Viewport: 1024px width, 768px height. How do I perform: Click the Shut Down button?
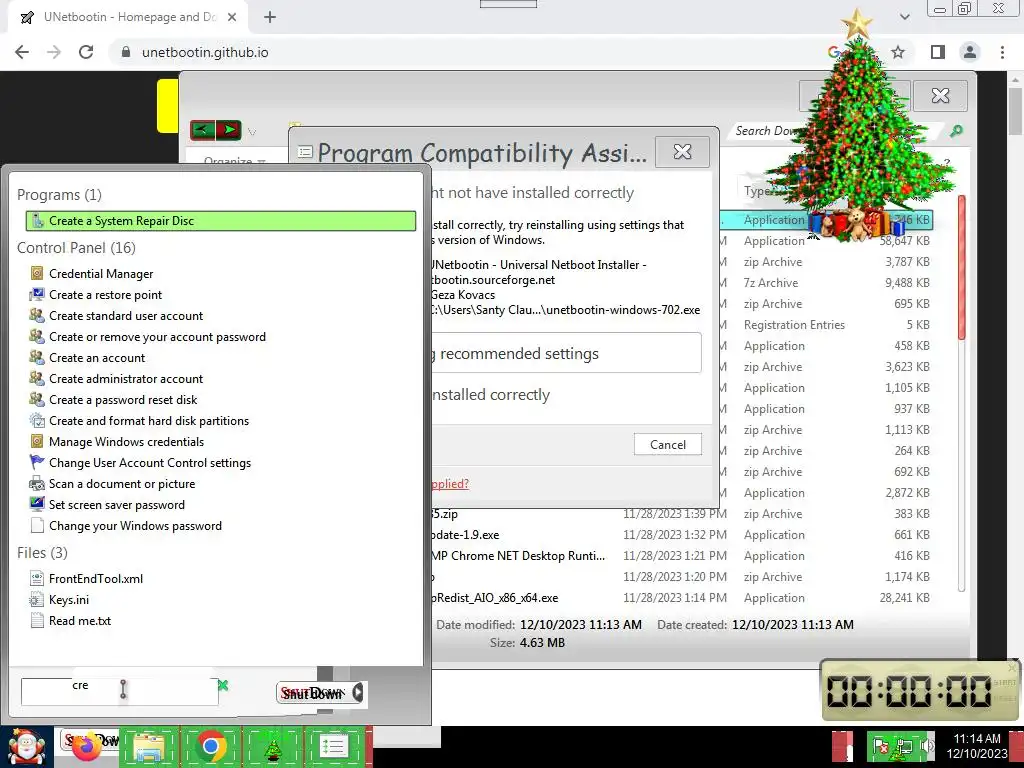(314, 693)
